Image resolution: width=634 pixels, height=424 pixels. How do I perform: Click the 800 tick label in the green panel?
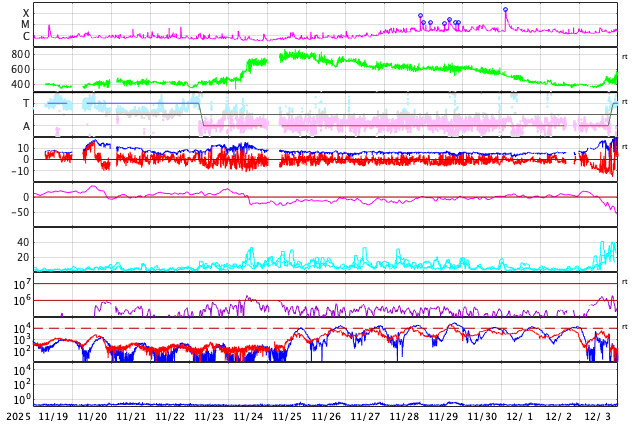tap(21, 54)
